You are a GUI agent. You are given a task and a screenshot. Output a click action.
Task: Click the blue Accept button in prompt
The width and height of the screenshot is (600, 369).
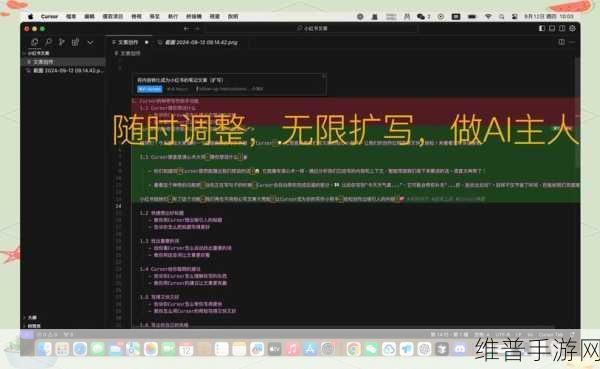150,89
